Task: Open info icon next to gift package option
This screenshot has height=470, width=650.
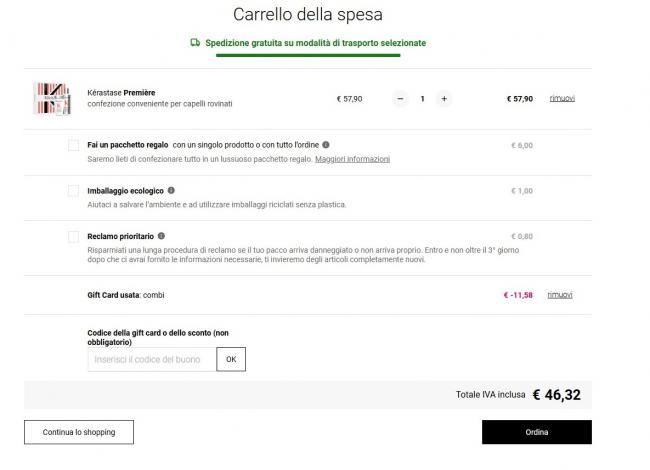Action: (x=326, y=145)
